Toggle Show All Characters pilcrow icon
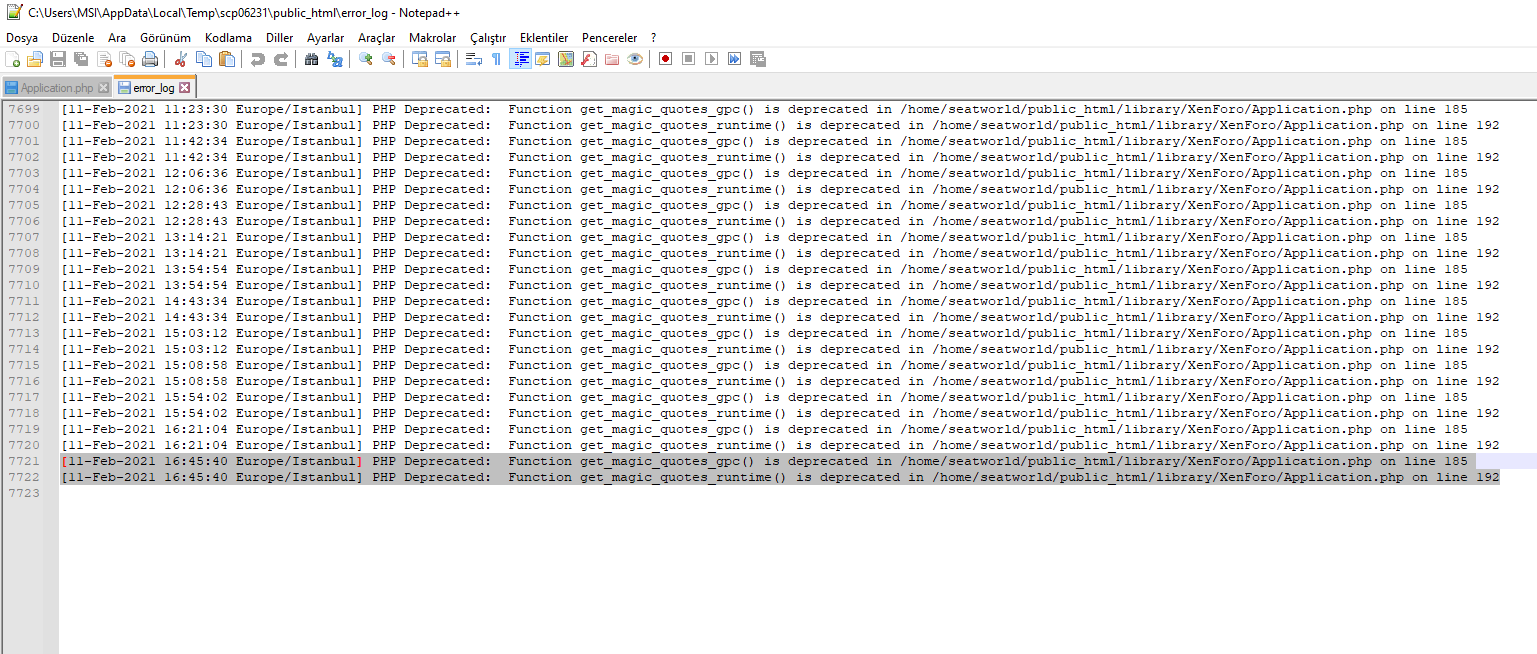Viewport: 1537px width, 654px height. [496, 59]
